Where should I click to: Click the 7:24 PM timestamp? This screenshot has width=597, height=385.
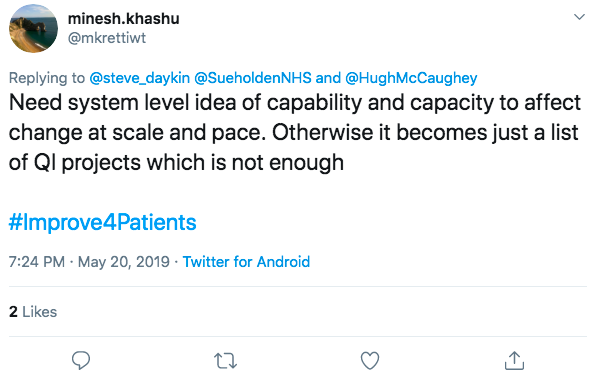point(37,262)
